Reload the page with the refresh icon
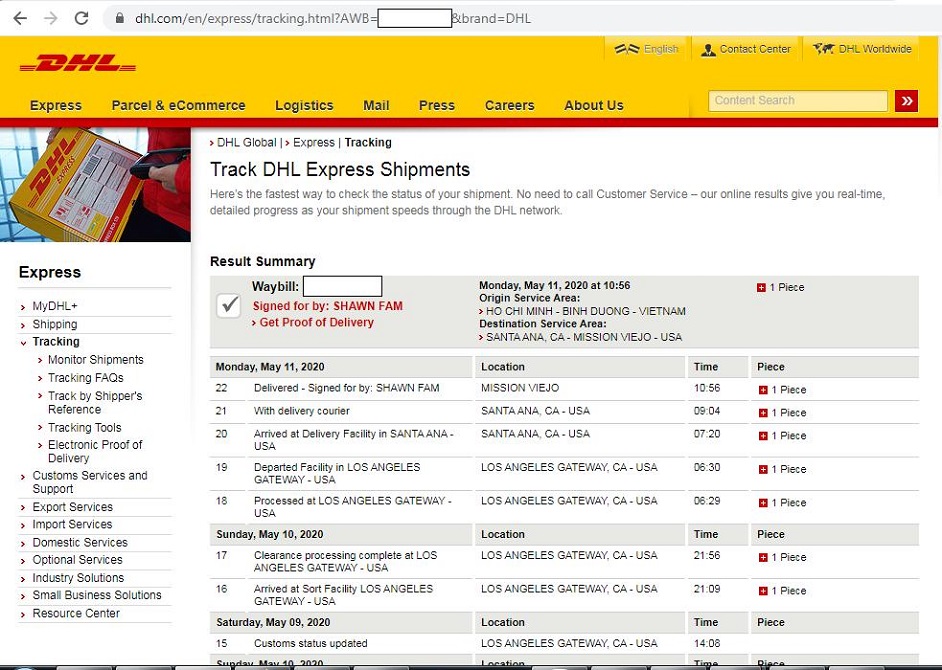942x670 pixels. coord(82,18)
